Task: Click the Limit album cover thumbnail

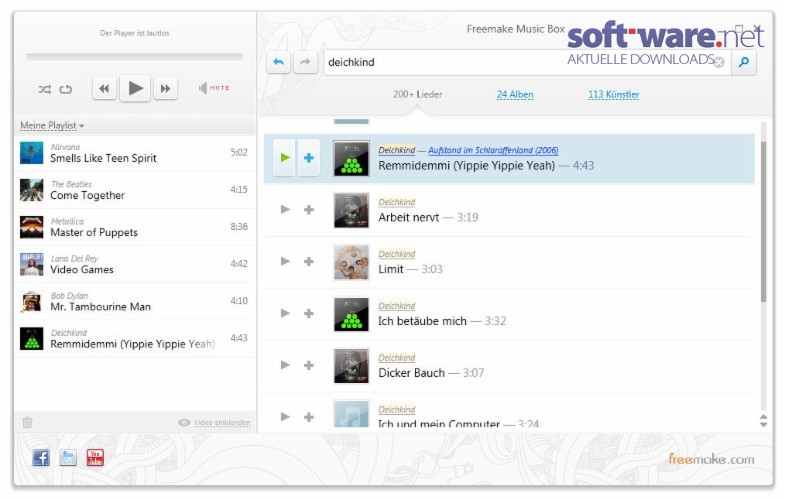Action: point(351,262)
